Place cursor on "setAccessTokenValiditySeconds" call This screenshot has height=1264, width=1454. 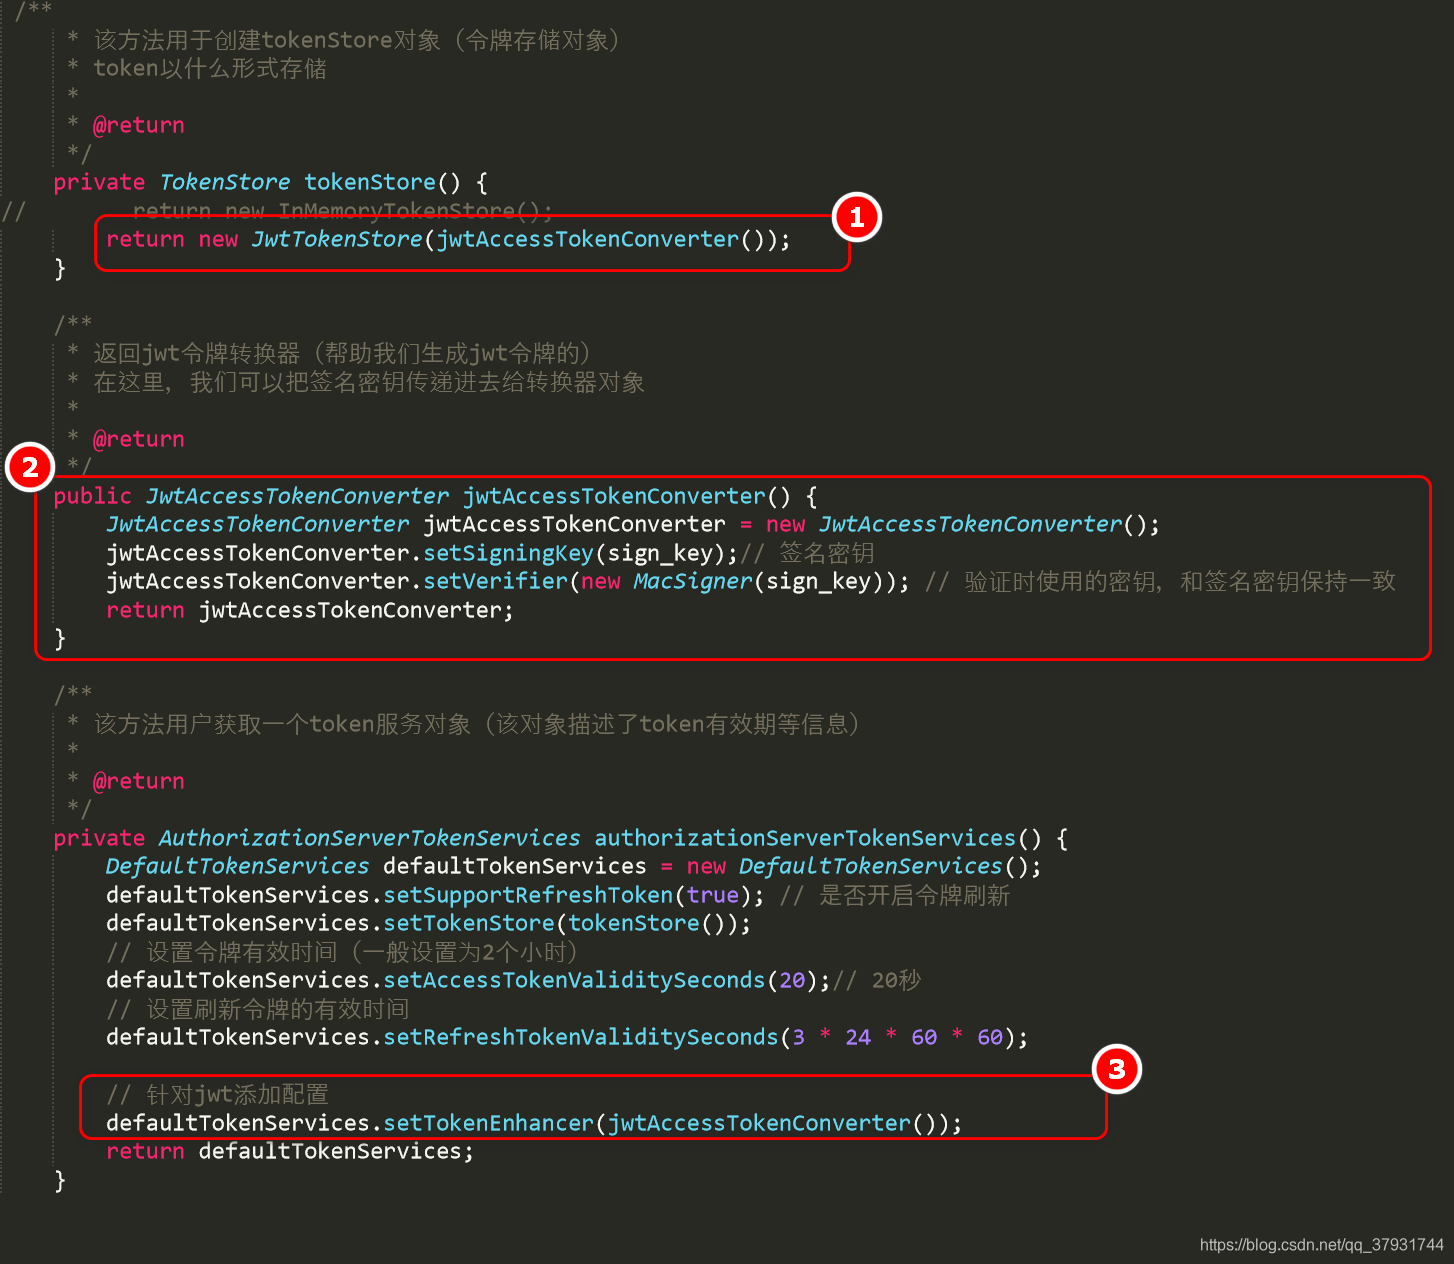(x=574, y=980)
